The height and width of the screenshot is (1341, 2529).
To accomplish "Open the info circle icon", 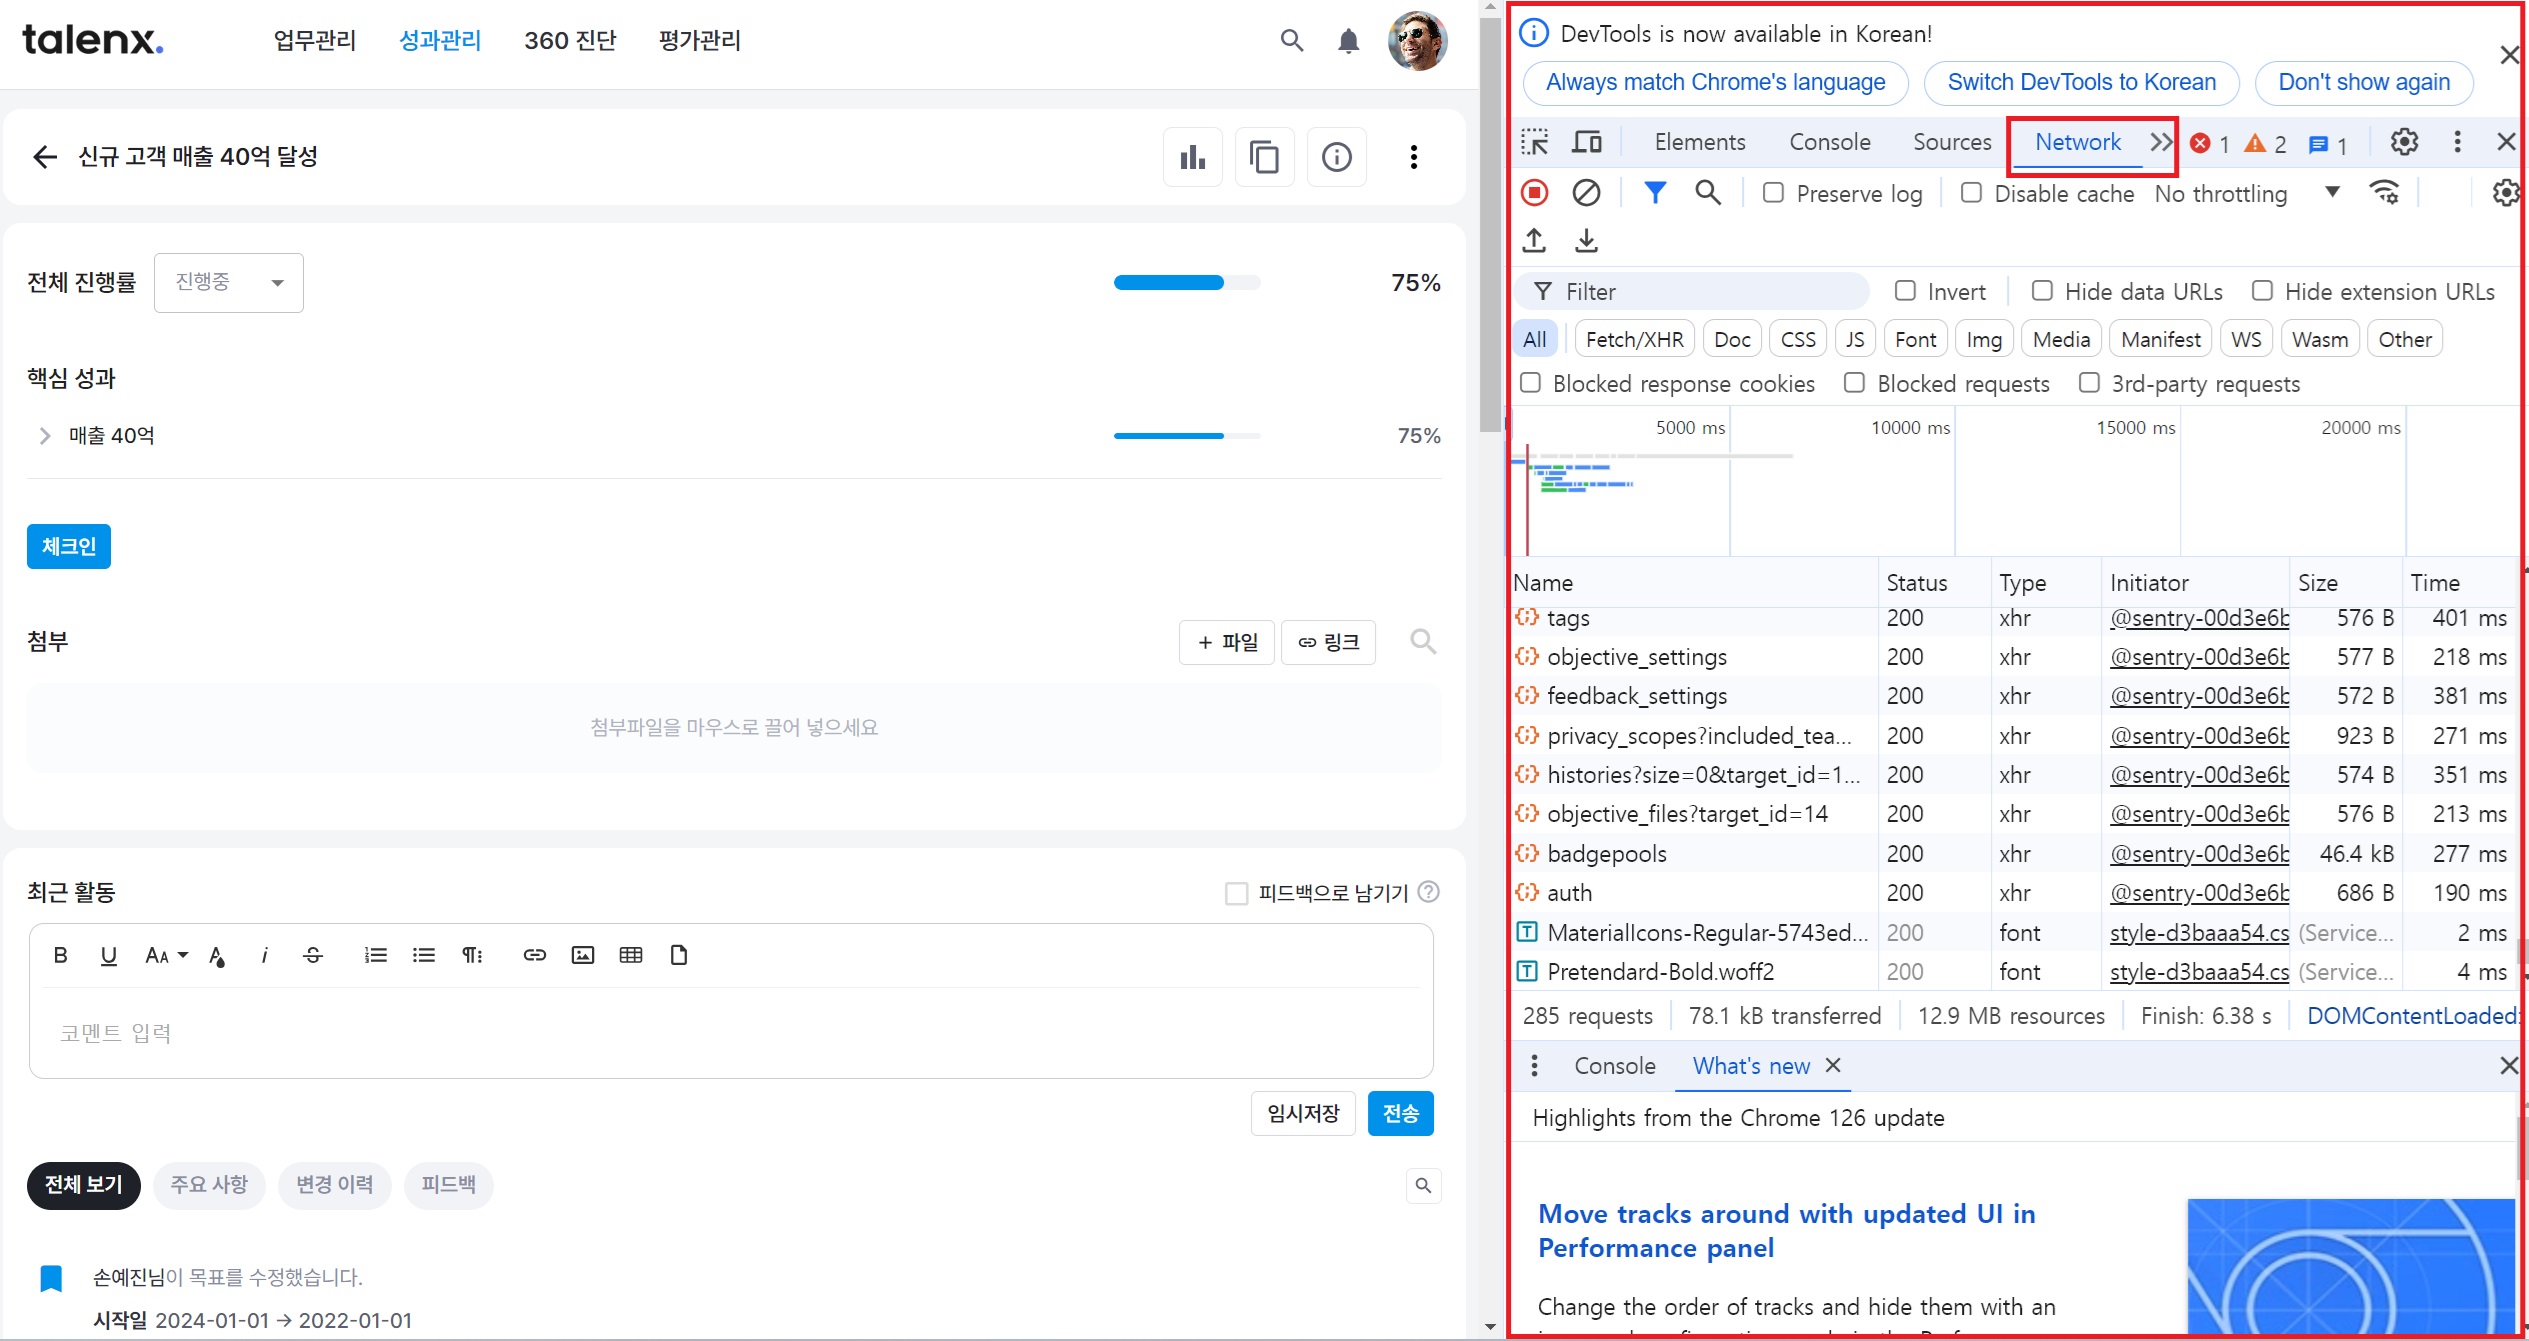I will pos(1336,157).
